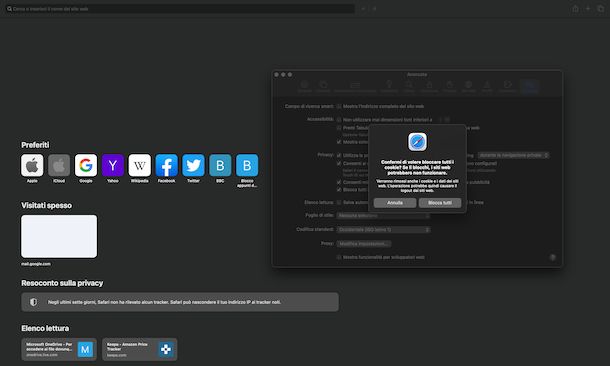The image size is (610, 366).
Task: Open the Blocco appunti favorite shortcut
Action: click(247, 165)
